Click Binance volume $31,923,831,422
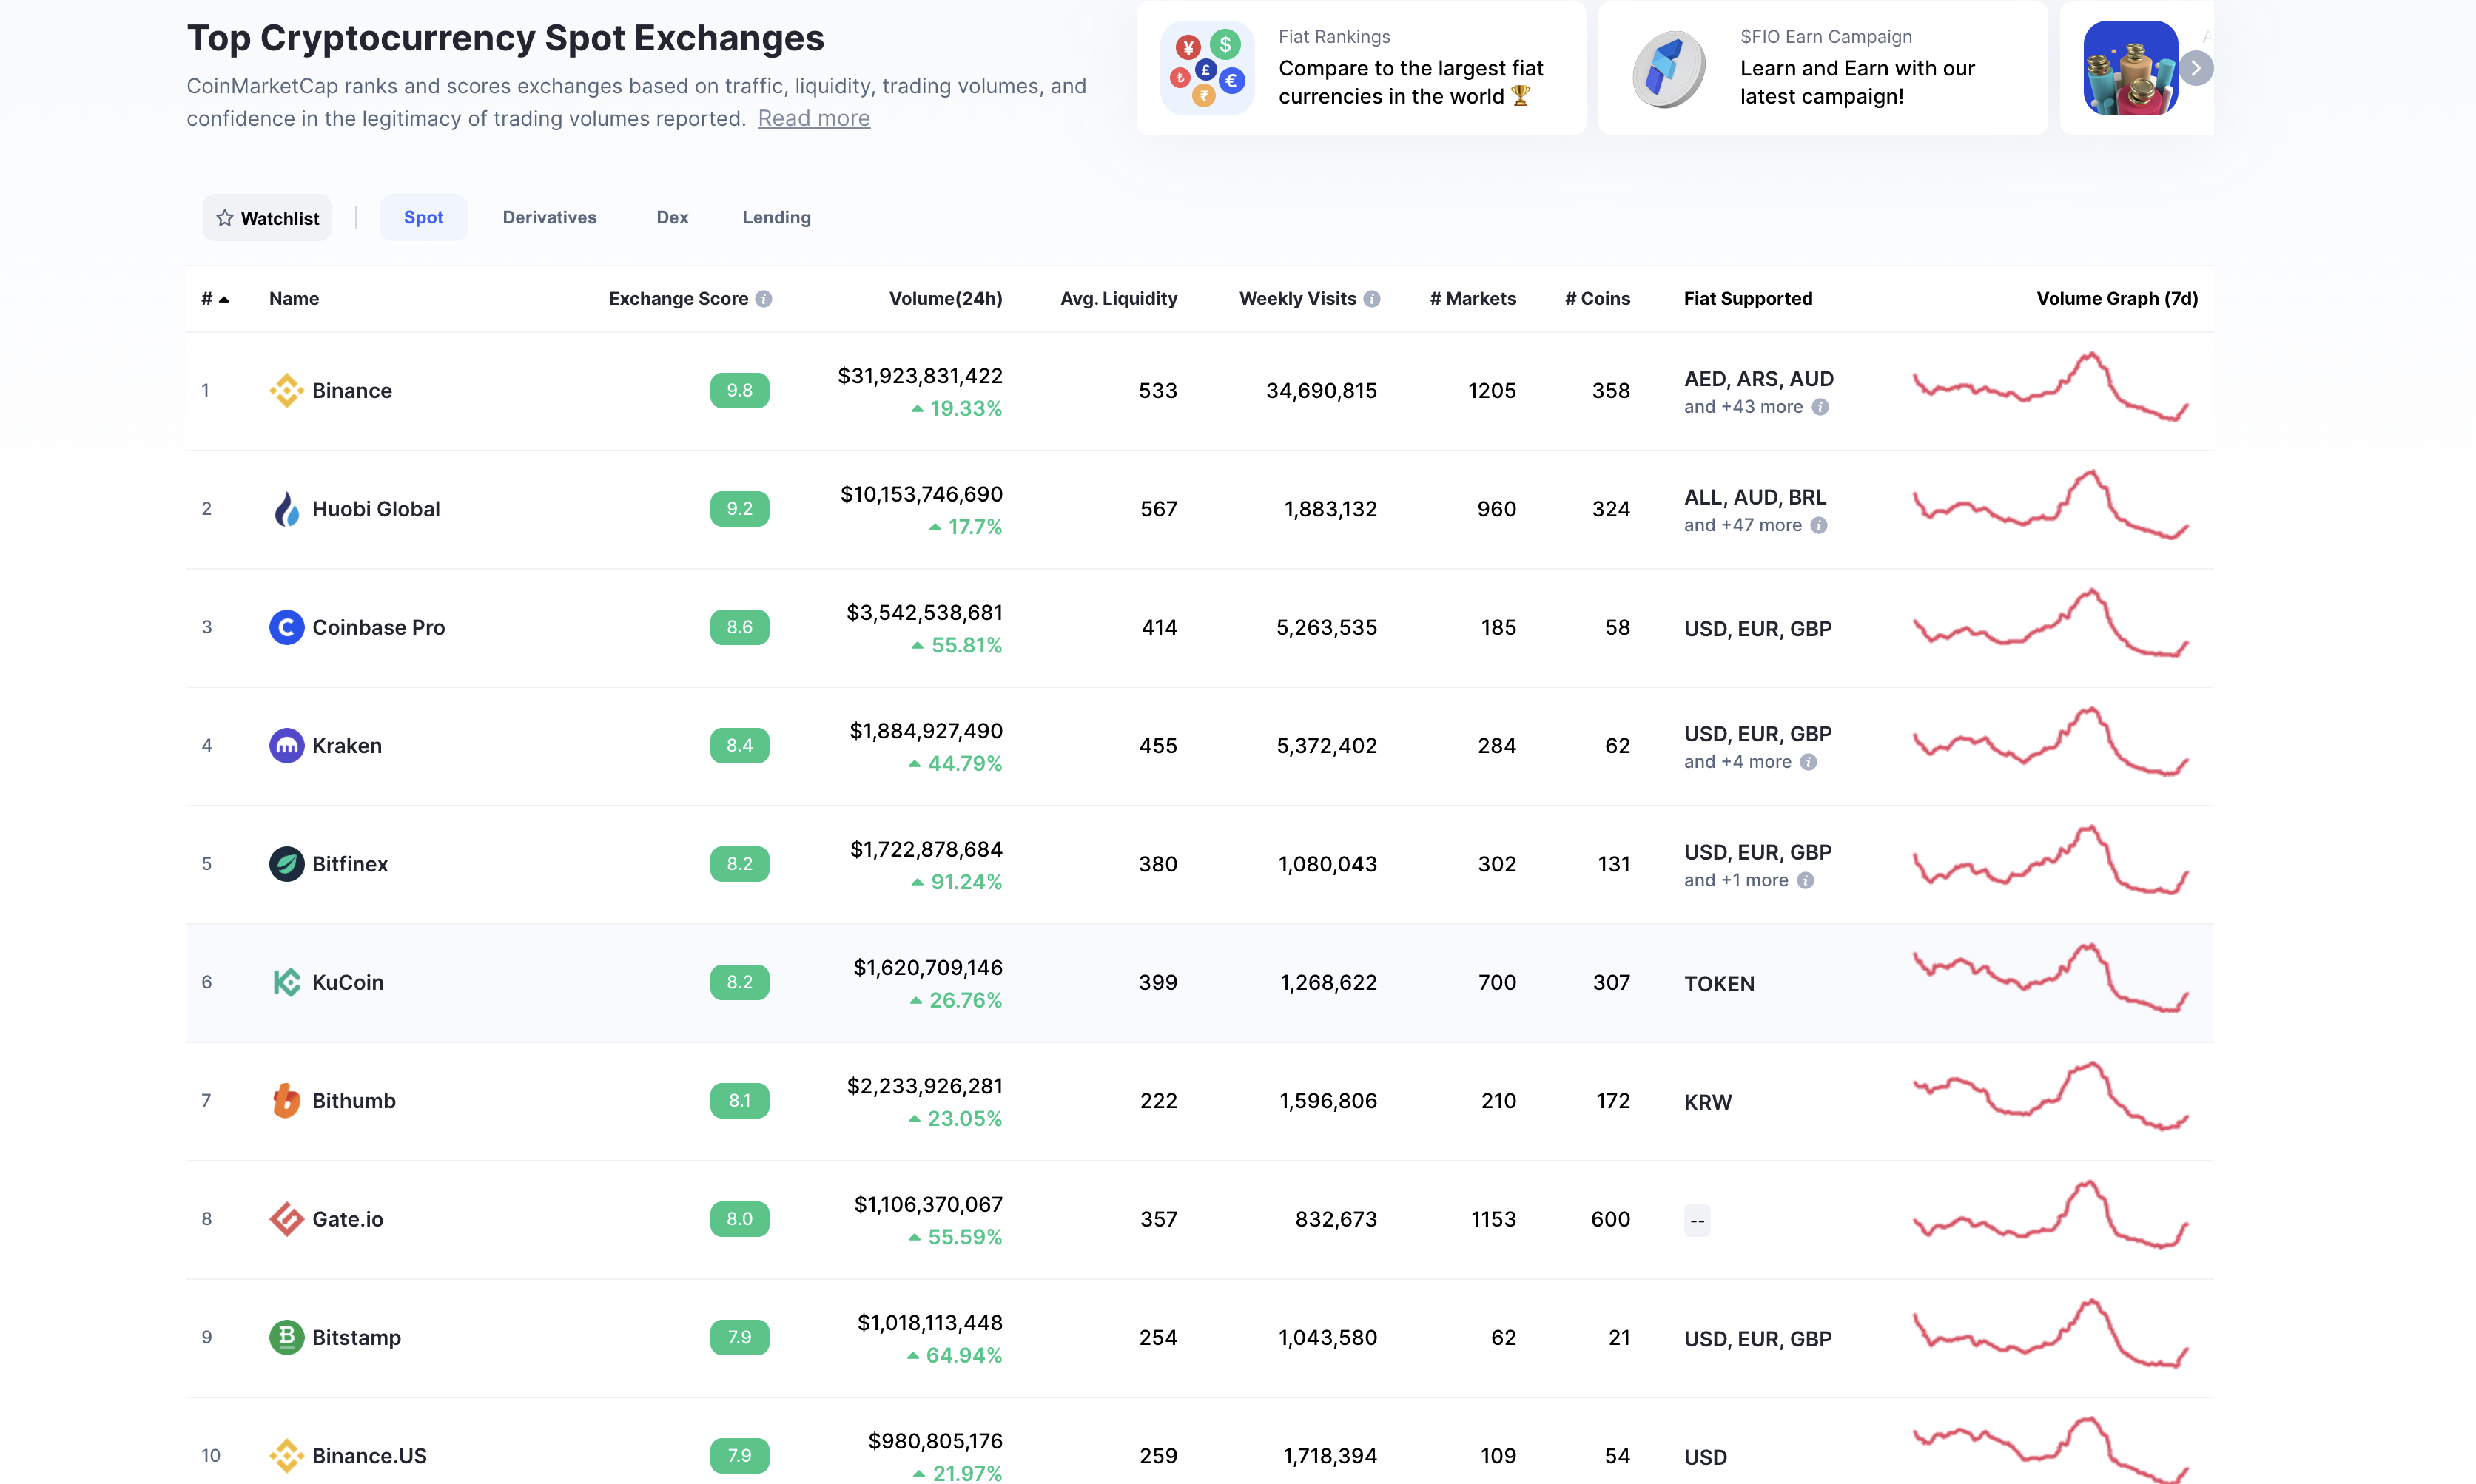 tap(920, 376)
